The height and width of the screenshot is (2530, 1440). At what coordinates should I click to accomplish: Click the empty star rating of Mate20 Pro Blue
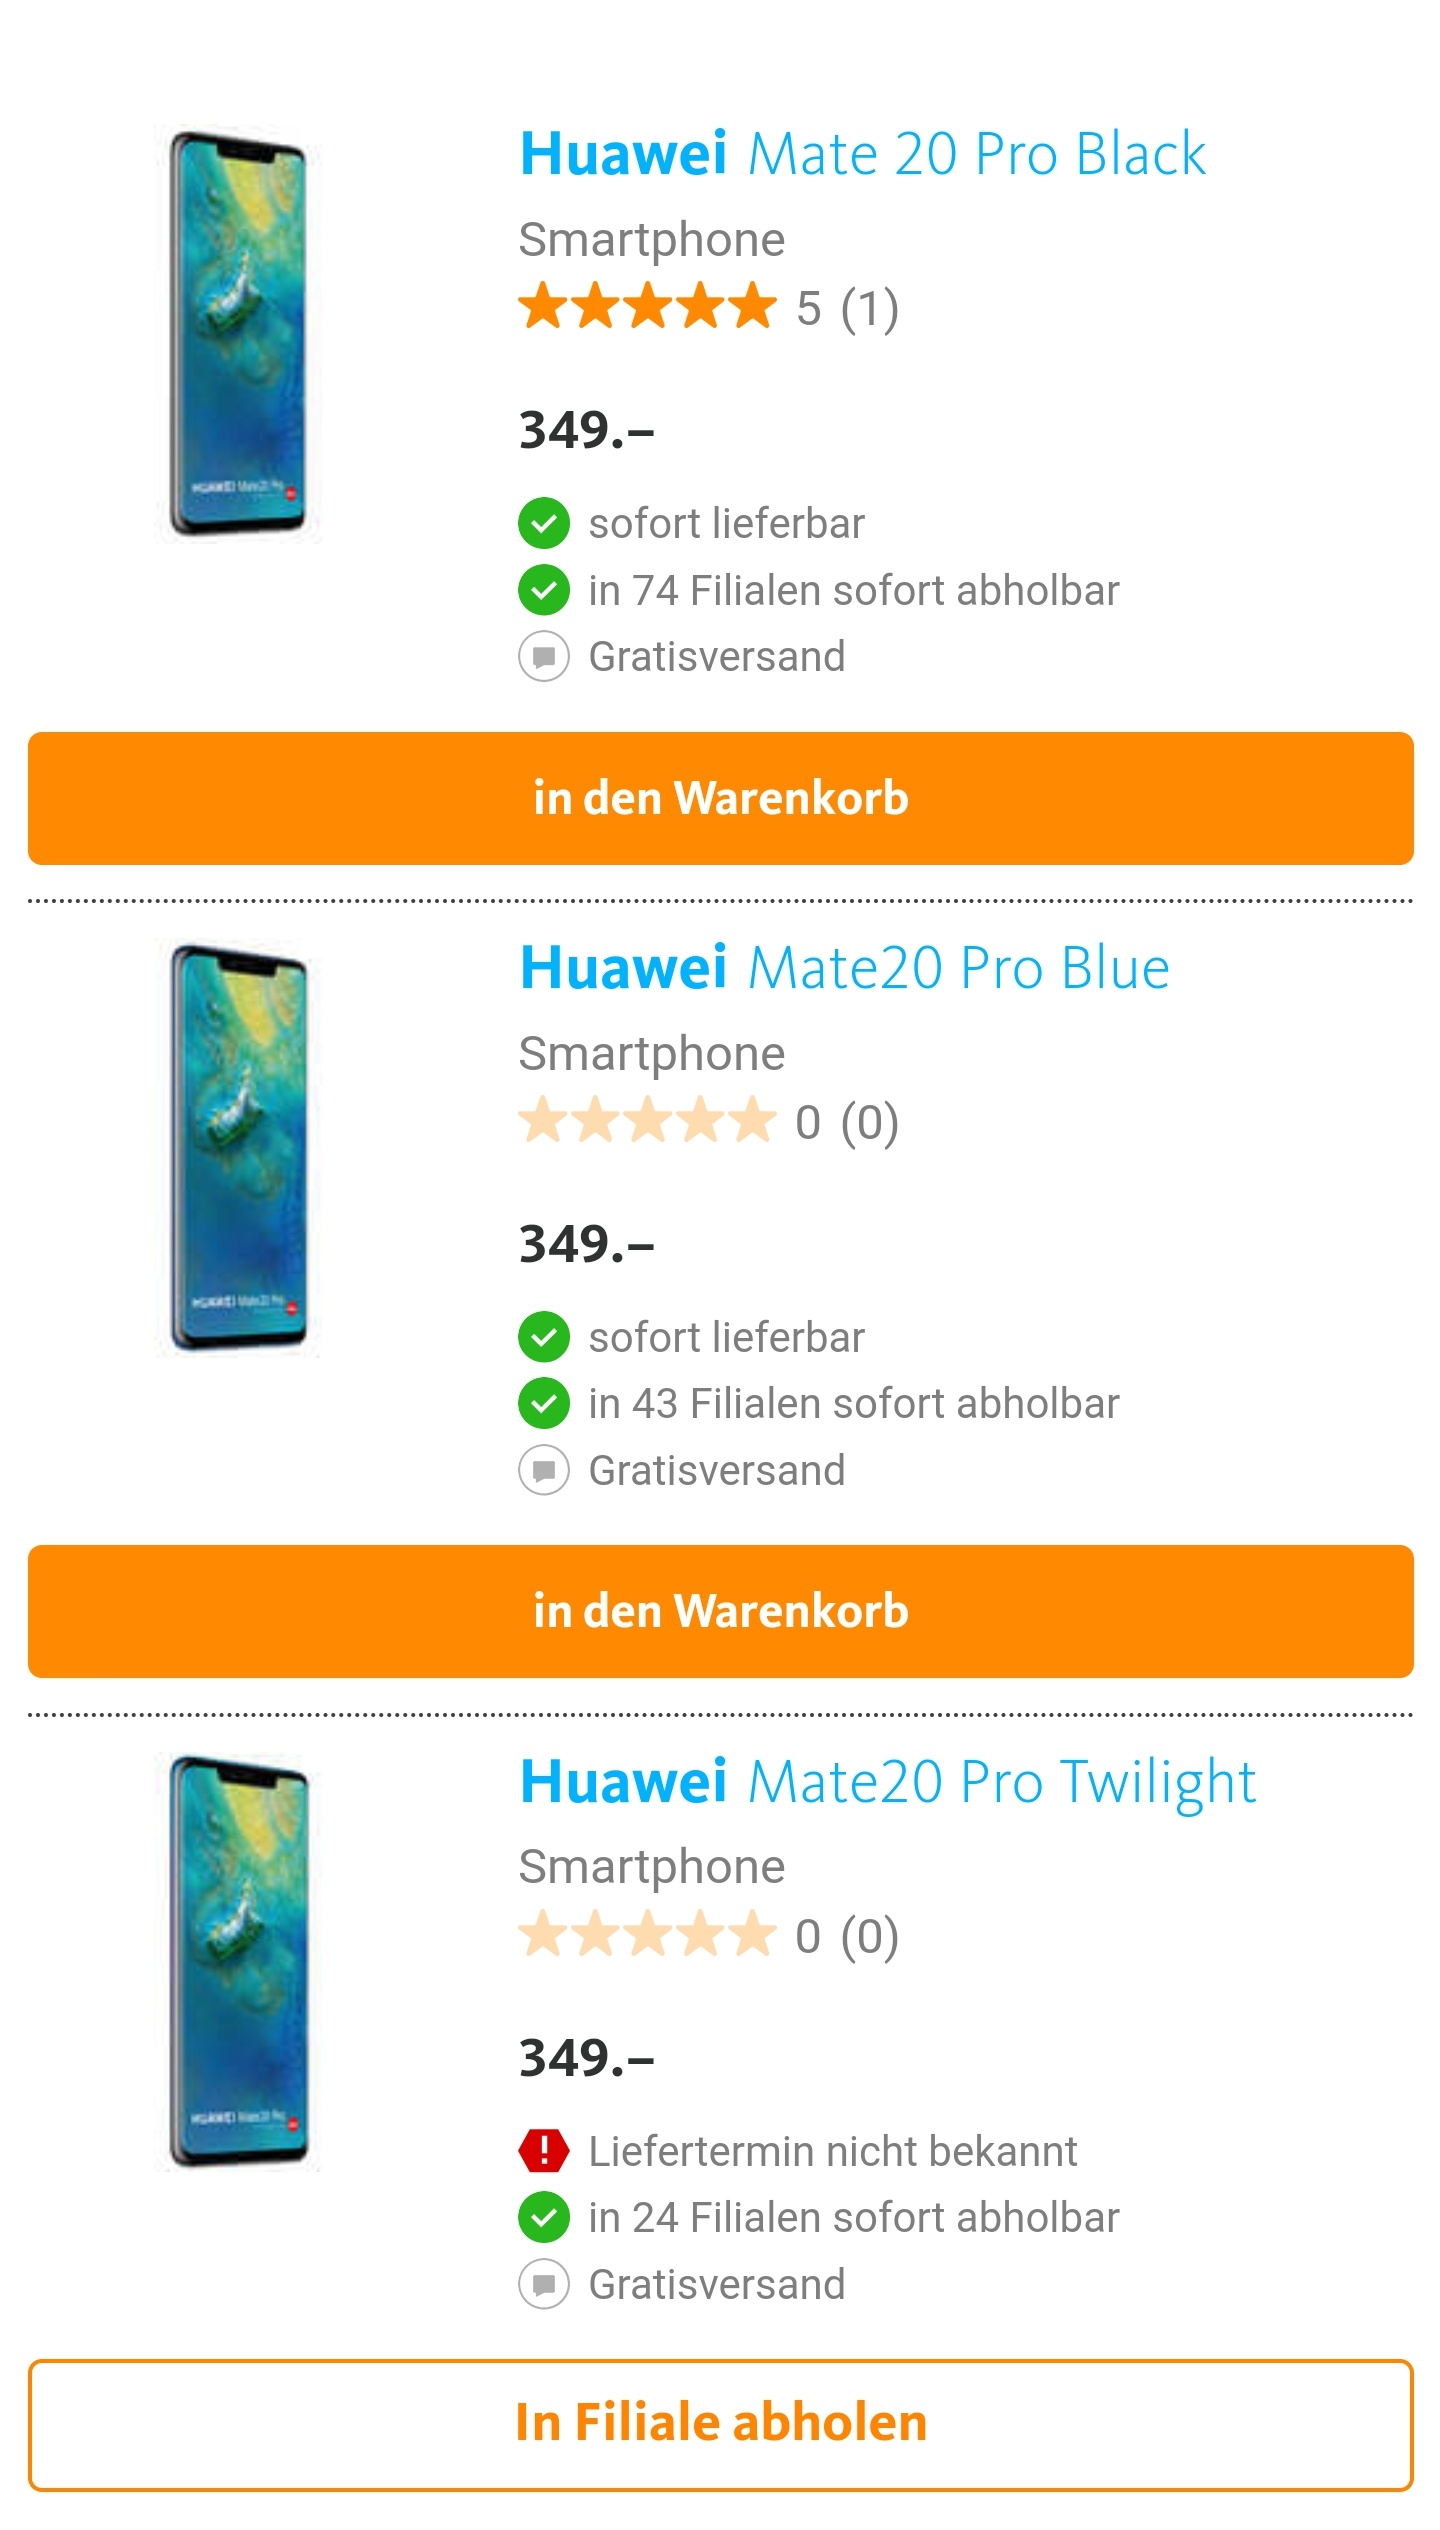pyautogui.click(x=647, y=1121)
